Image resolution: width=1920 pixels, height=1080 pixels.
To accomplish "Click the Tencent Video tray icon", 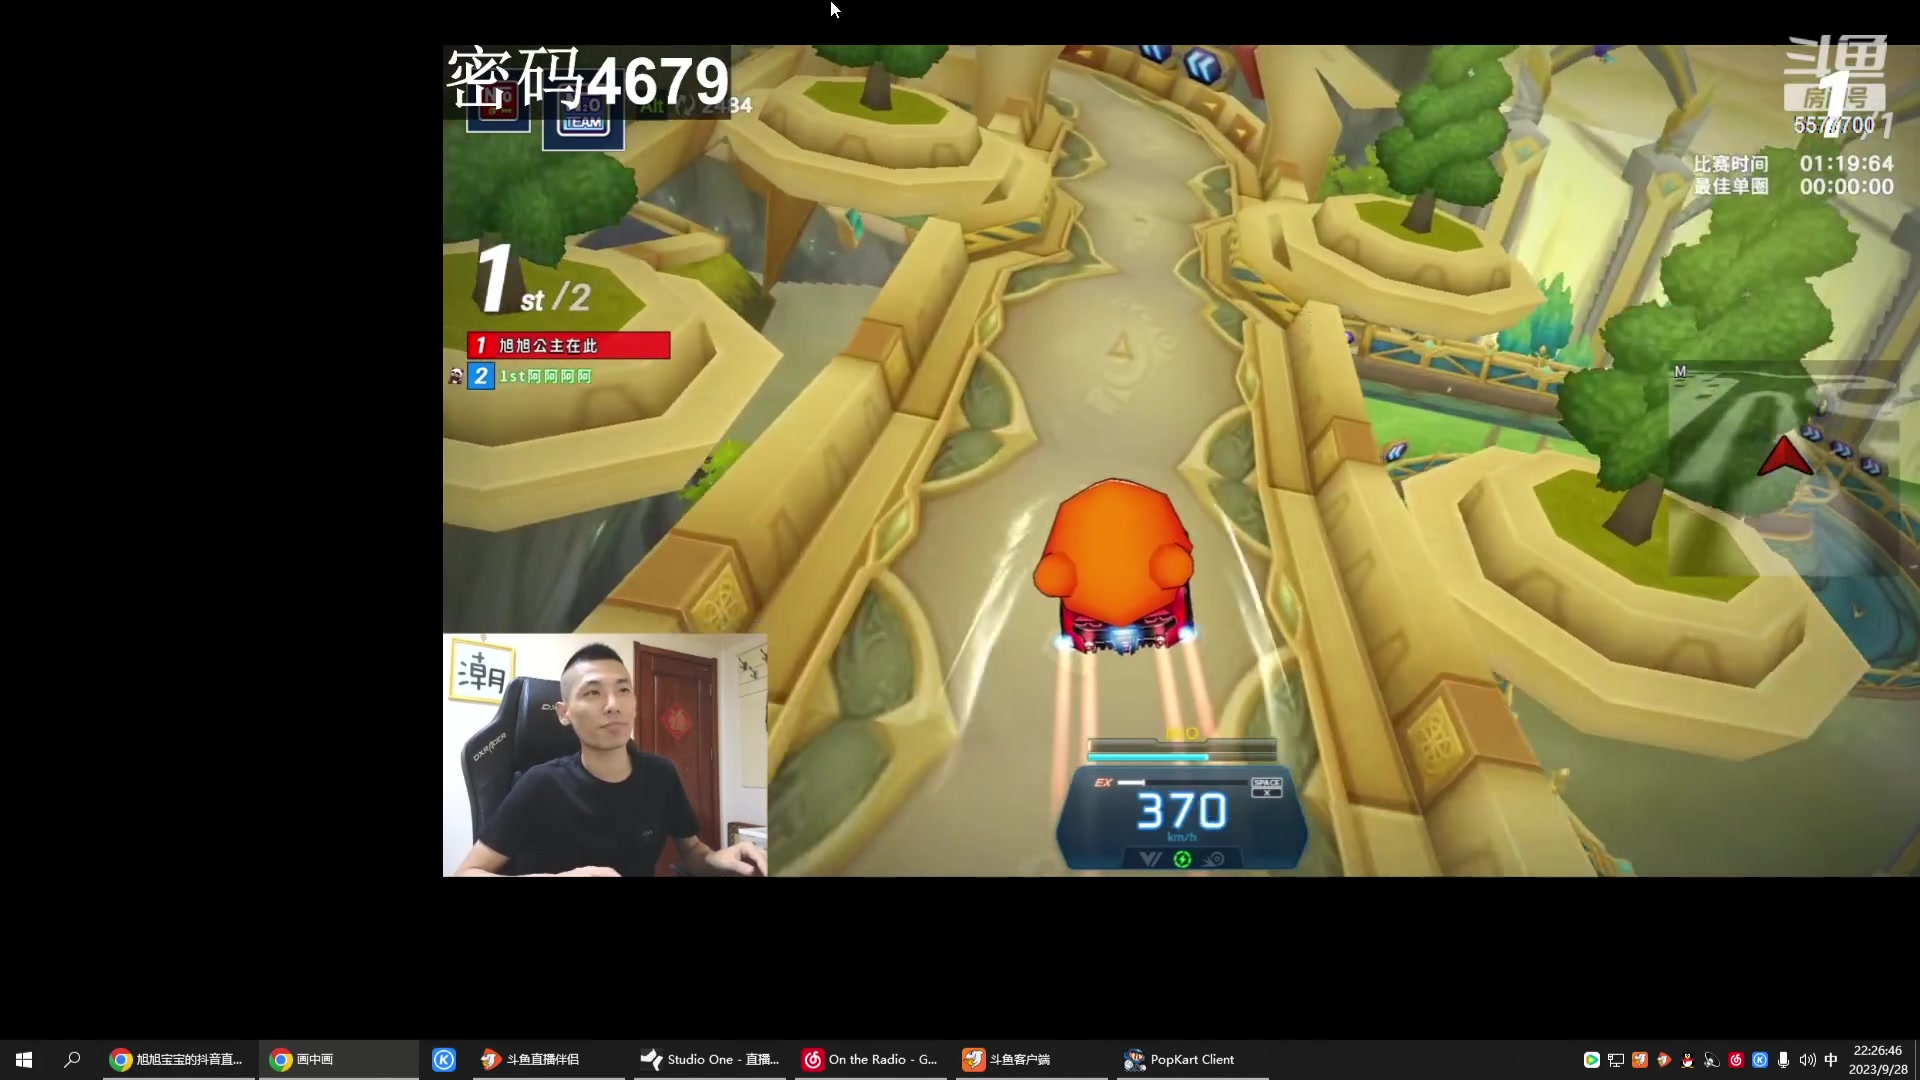I will [x=1591, y=1060].
